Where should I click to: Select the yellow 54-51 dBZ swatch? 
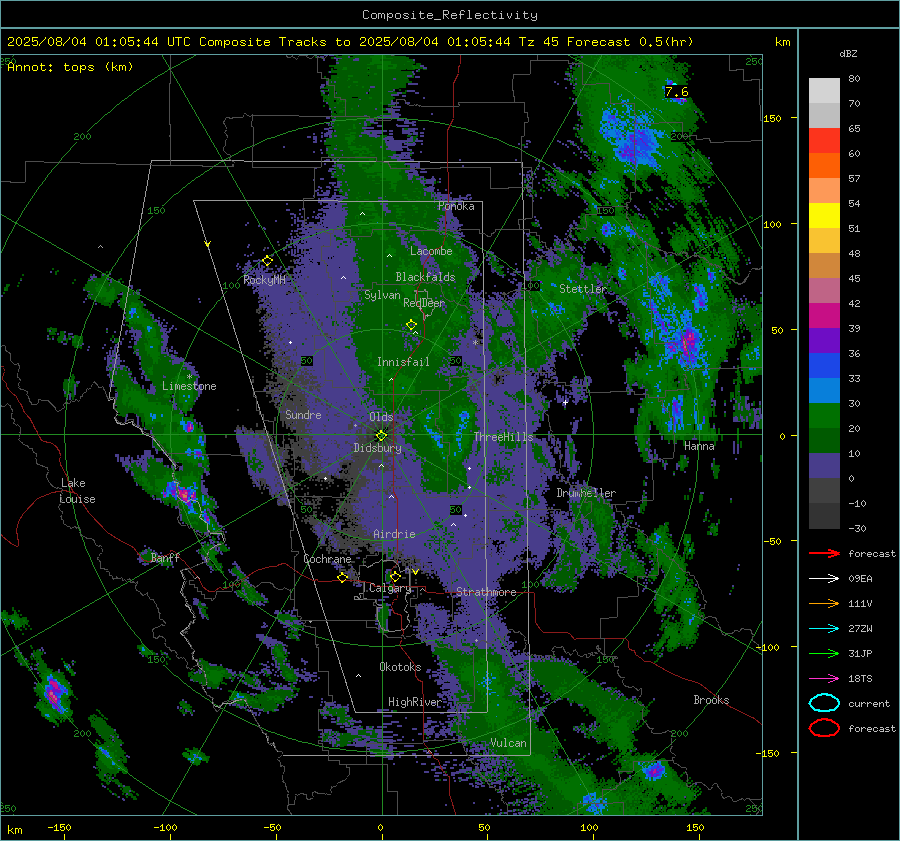point(824,216)
